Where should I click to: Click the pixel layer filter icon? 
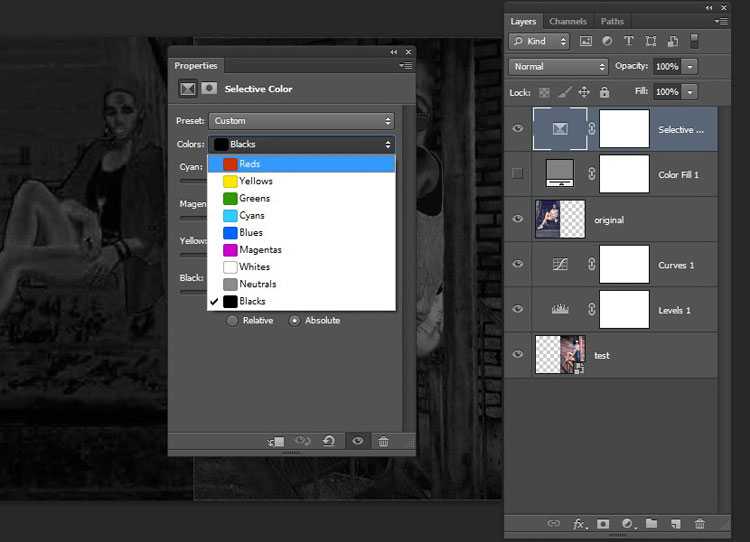[x=586, y=41]
